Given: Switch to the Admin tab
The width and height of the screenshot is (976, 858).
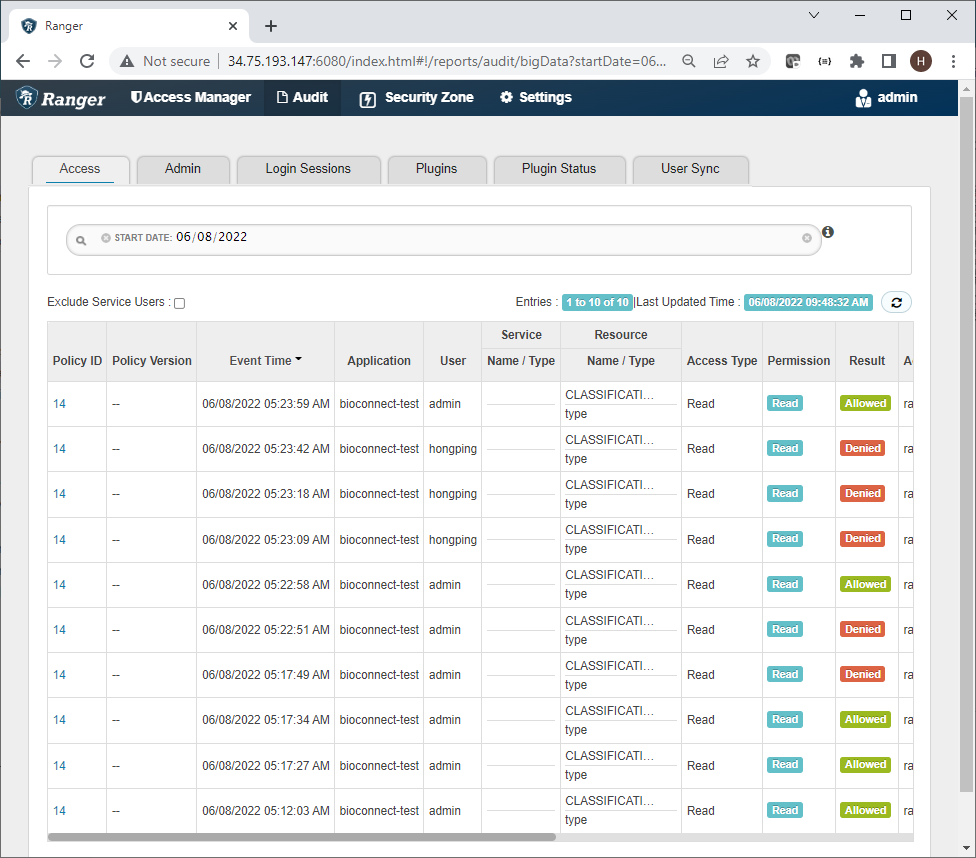Looking at the screenshot, I should pyautogui.click(x=183, y=169).
